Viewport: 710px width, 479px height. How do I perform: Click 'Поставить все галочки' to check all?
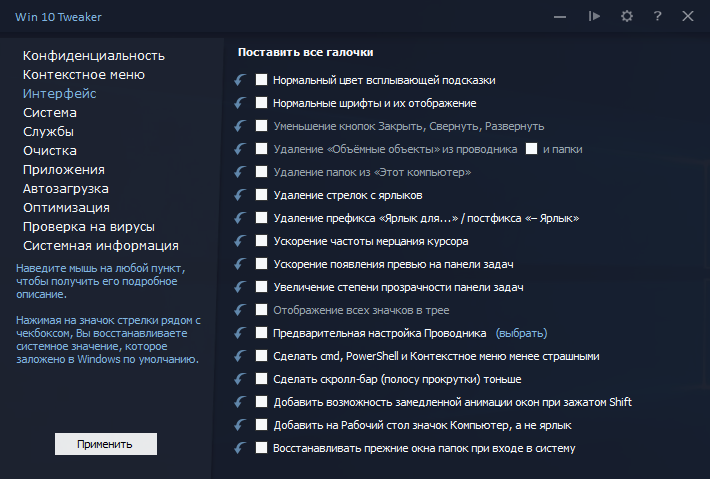click(x=306, y=52)
